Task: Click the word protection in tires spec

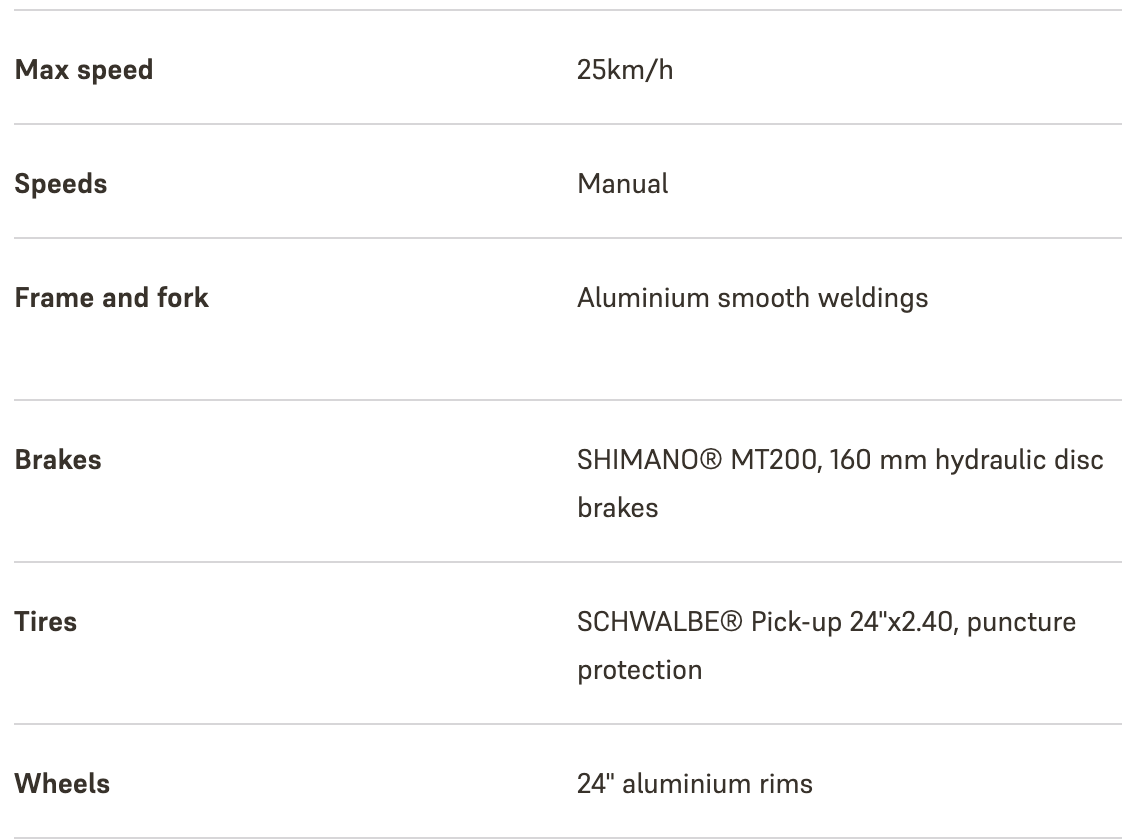Action: [639, 670]
